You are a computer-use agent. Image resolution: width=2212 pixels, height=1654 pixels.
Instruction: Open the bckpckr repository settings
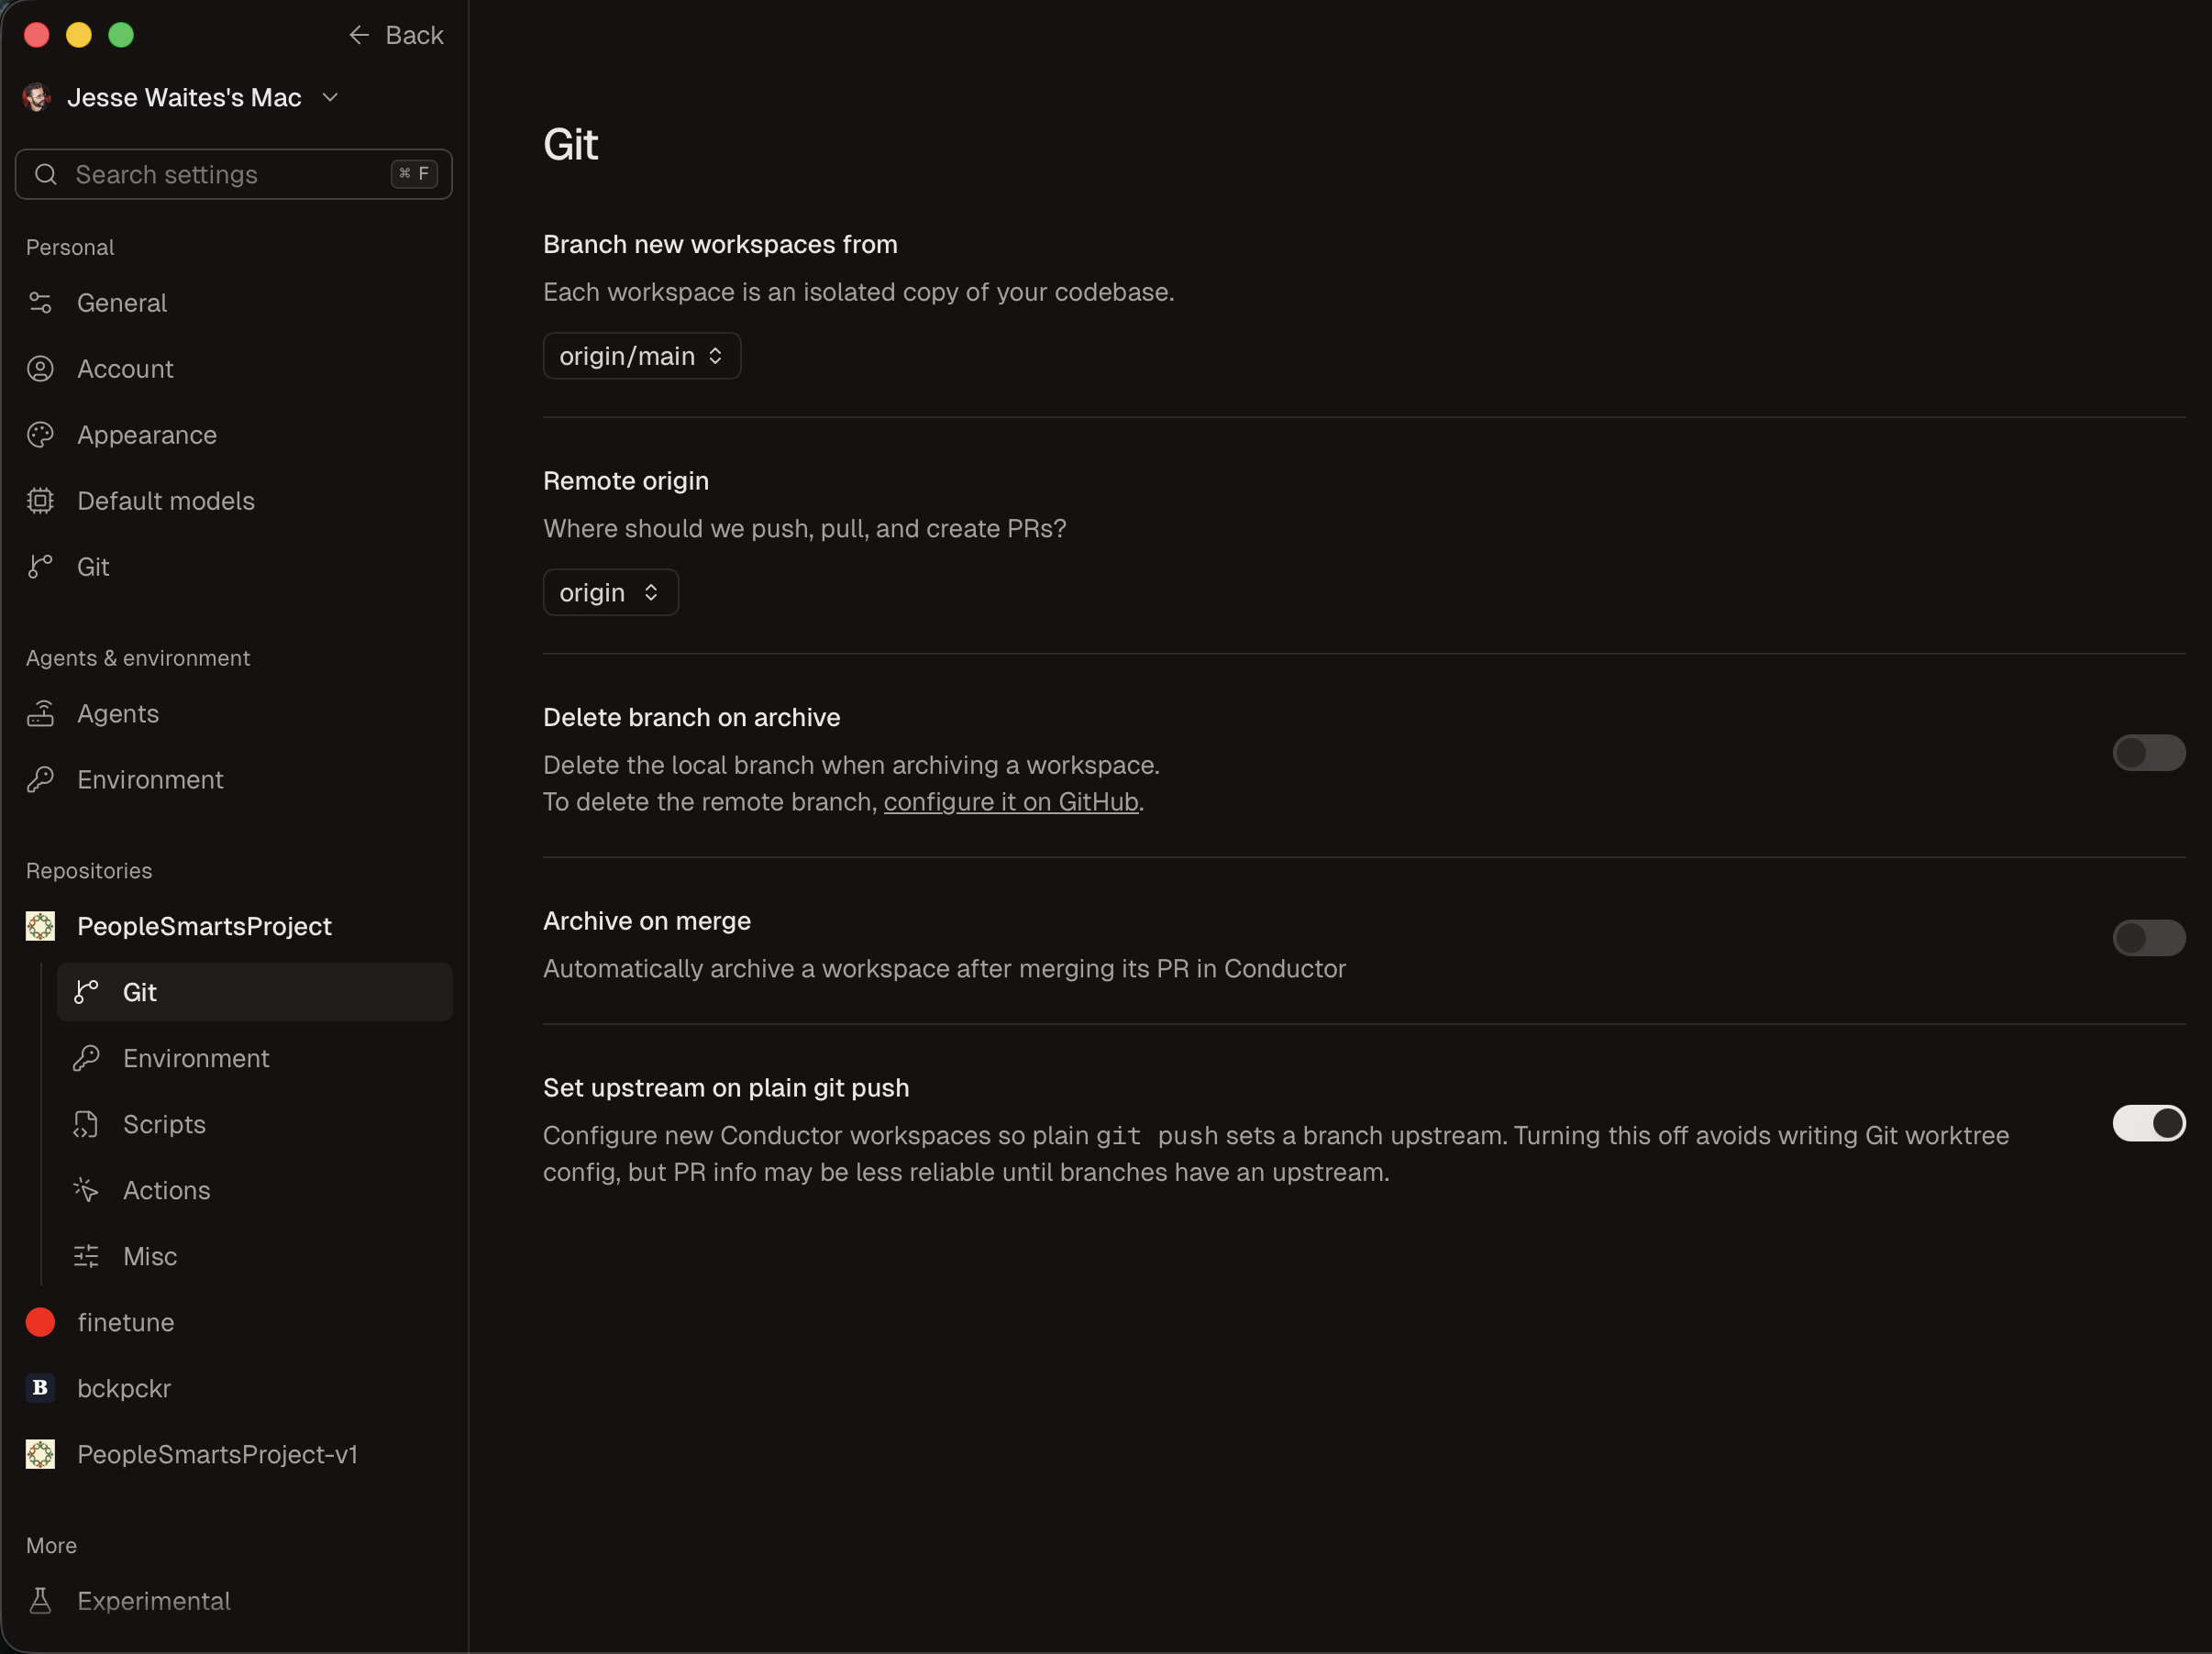pyautogui.click(x=234, y=1388)
